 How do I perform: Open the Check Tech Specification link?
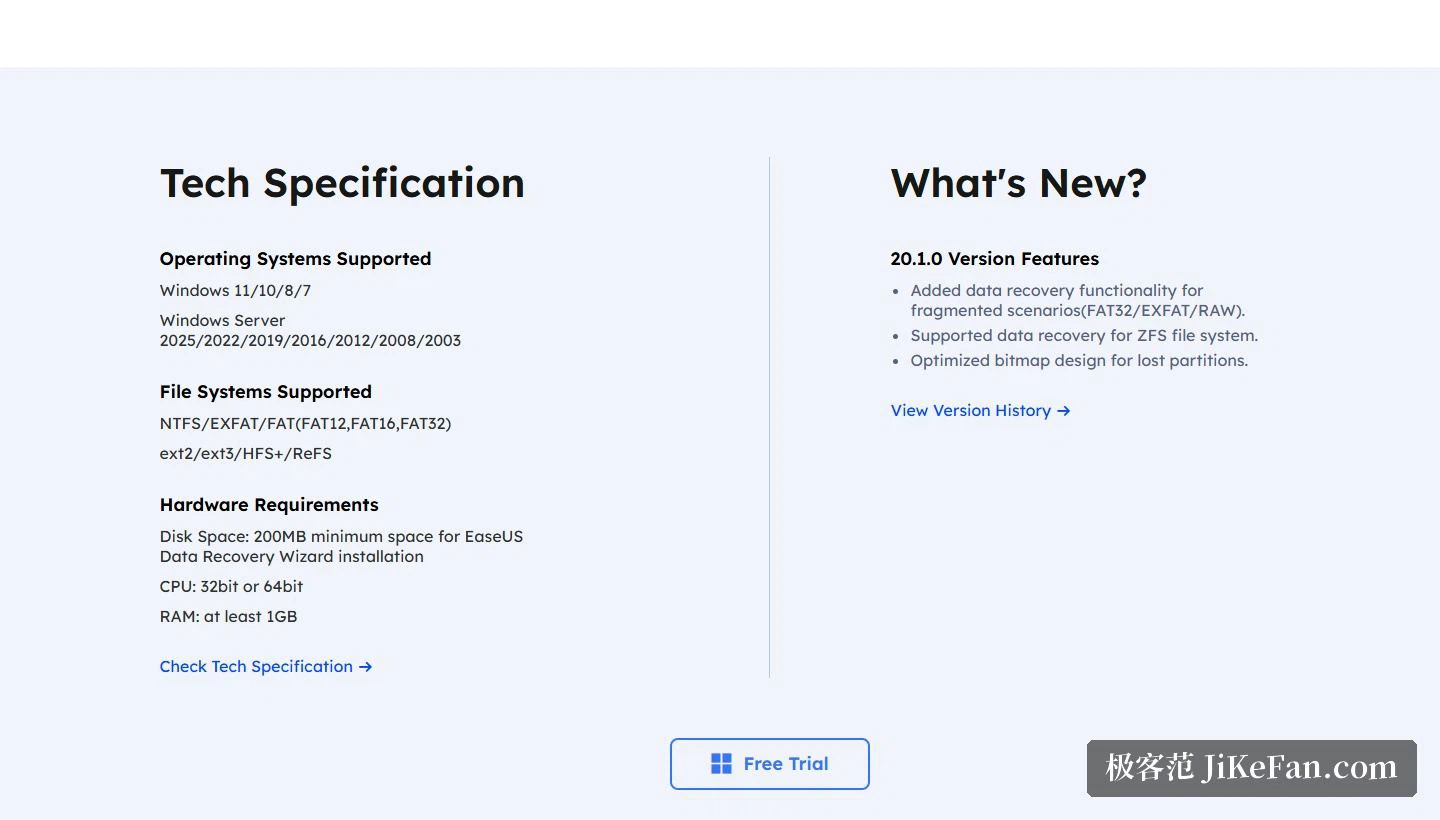click(266, 667)
